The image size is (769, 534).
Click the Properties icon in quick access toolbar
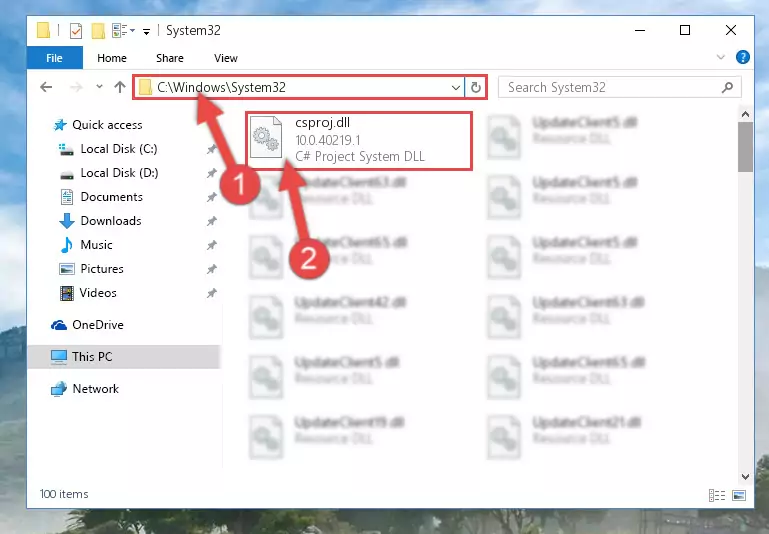point(76,31)
